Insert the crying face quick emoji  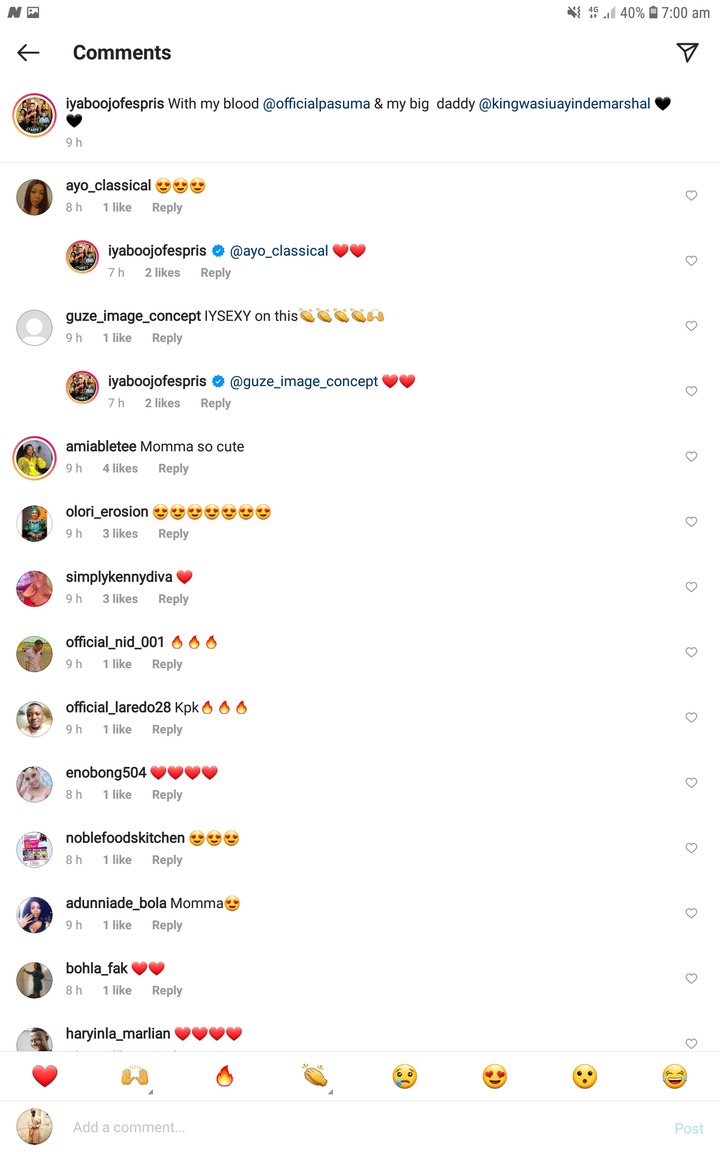click(x=405, y=1076)
